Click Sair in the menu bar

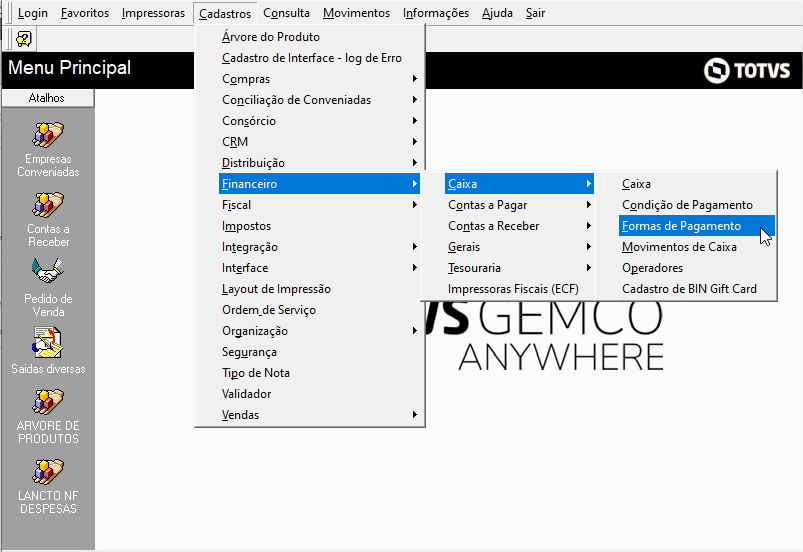pos(535,13)
